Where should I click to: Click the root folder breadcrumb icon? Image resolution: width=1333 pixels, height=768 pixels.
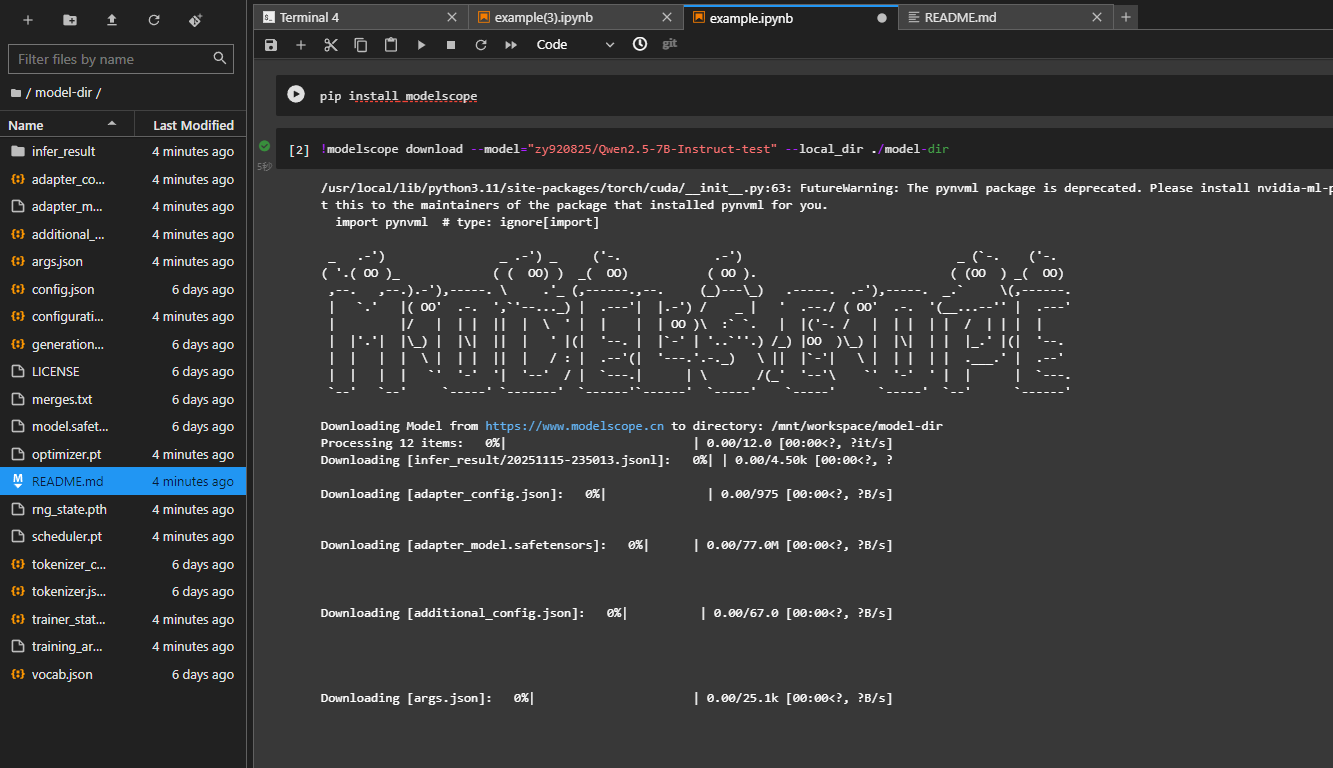(15, 92)
